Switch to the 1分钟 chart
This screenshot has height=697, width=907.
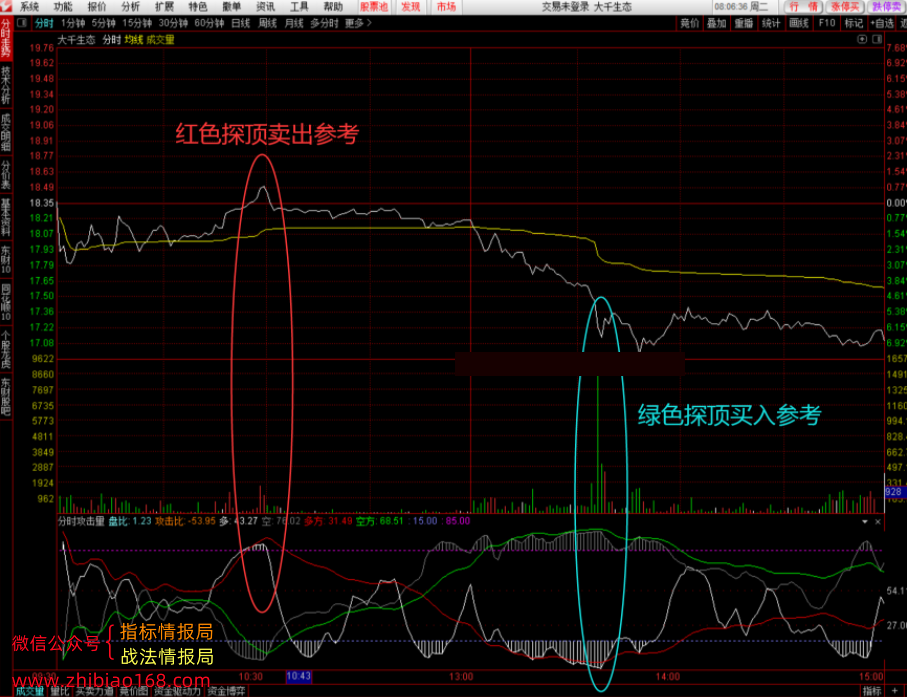point(73,23)
